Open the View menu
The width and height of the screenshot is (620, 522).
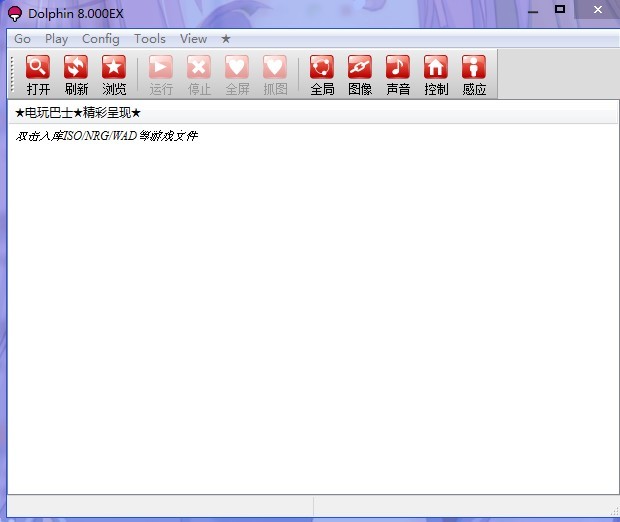pyautogui.click(x=193, y=39)
